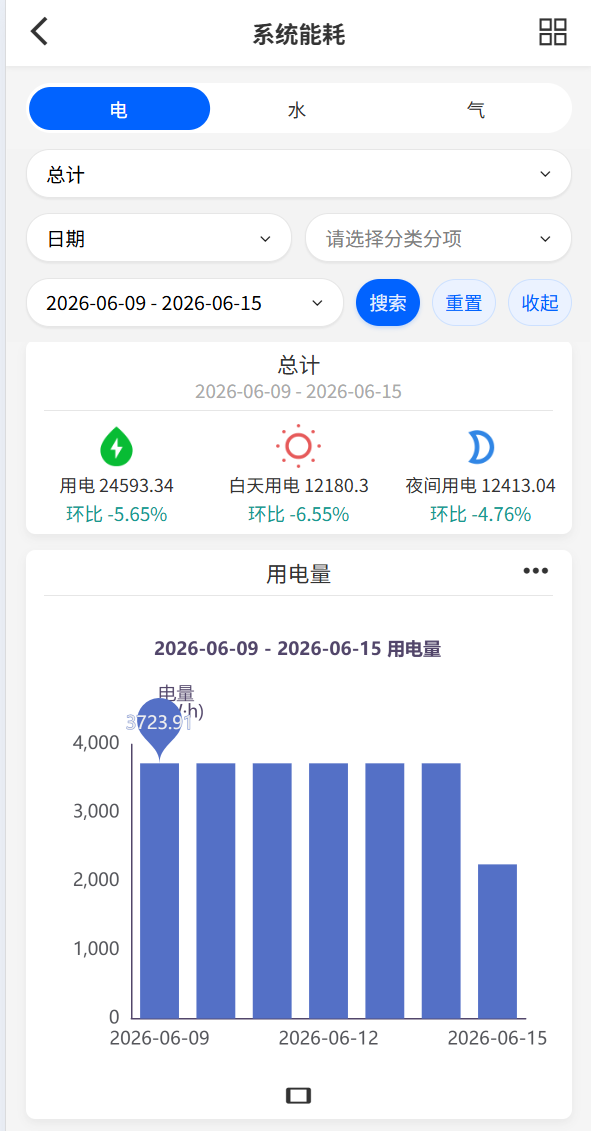Screen dimensions: 591x1131
Task: Open the 总计 dropdown
Action: pyautogui.click(x=299, y=174)
